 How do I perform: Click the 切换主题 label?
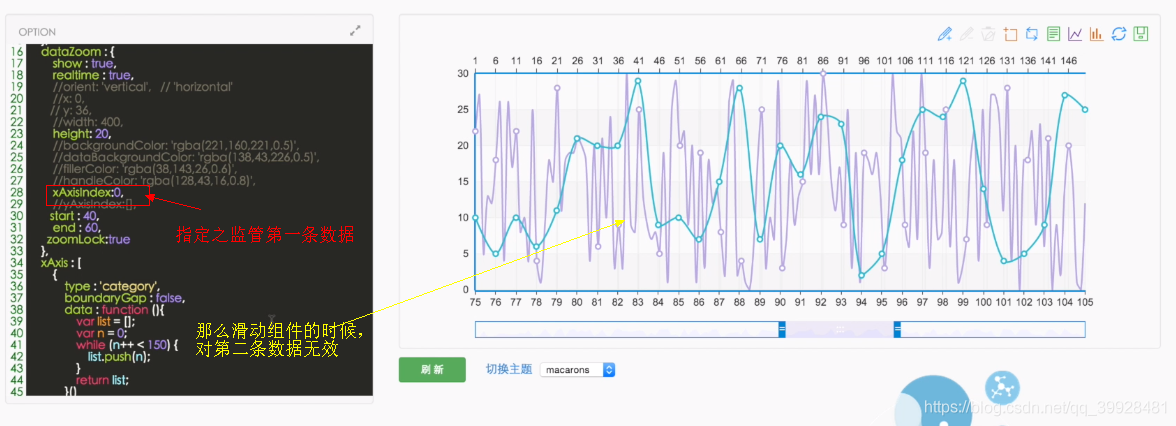point(508,370)
